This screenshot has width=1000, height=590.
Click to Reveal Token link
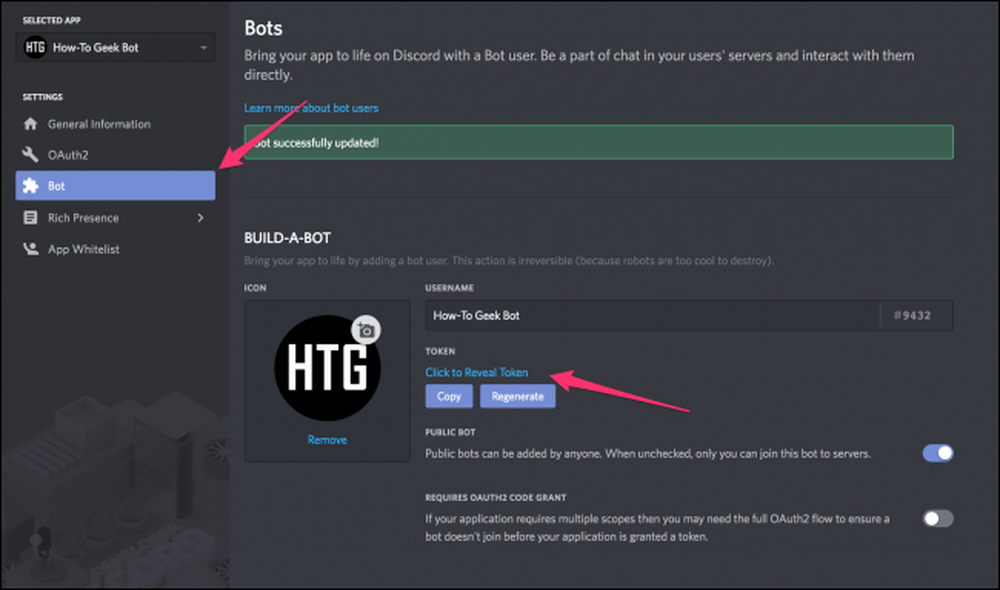pos(476,372)
